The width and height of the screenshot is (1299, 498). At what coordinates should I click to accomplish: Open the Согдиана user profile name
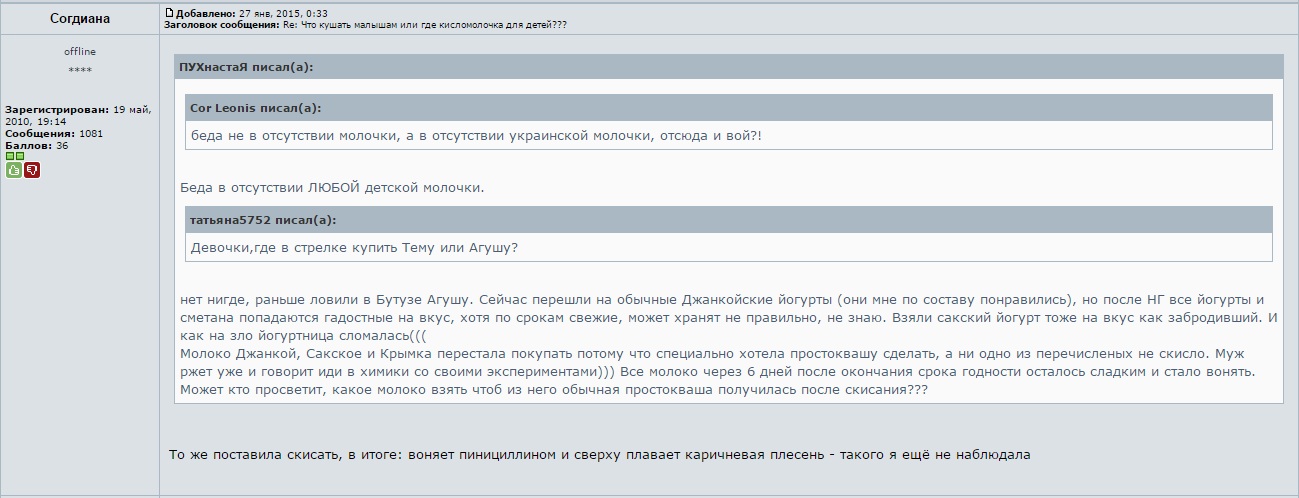point(80,18)
